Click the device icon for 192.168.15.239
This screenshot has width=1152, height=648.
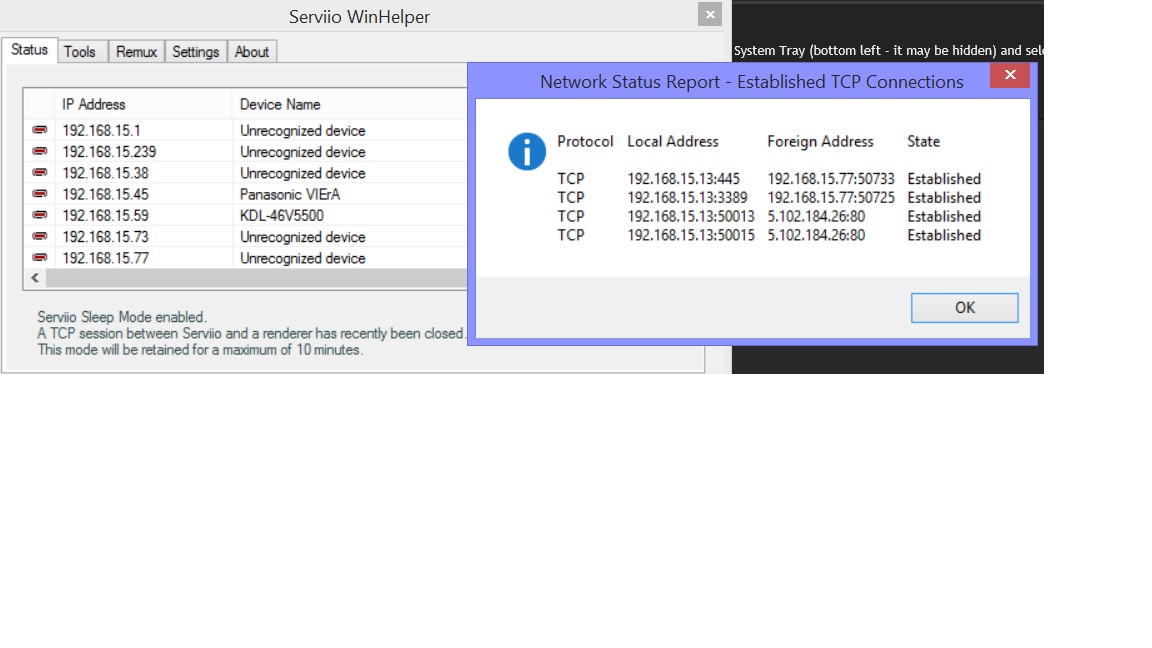click(x=40, y=151)
